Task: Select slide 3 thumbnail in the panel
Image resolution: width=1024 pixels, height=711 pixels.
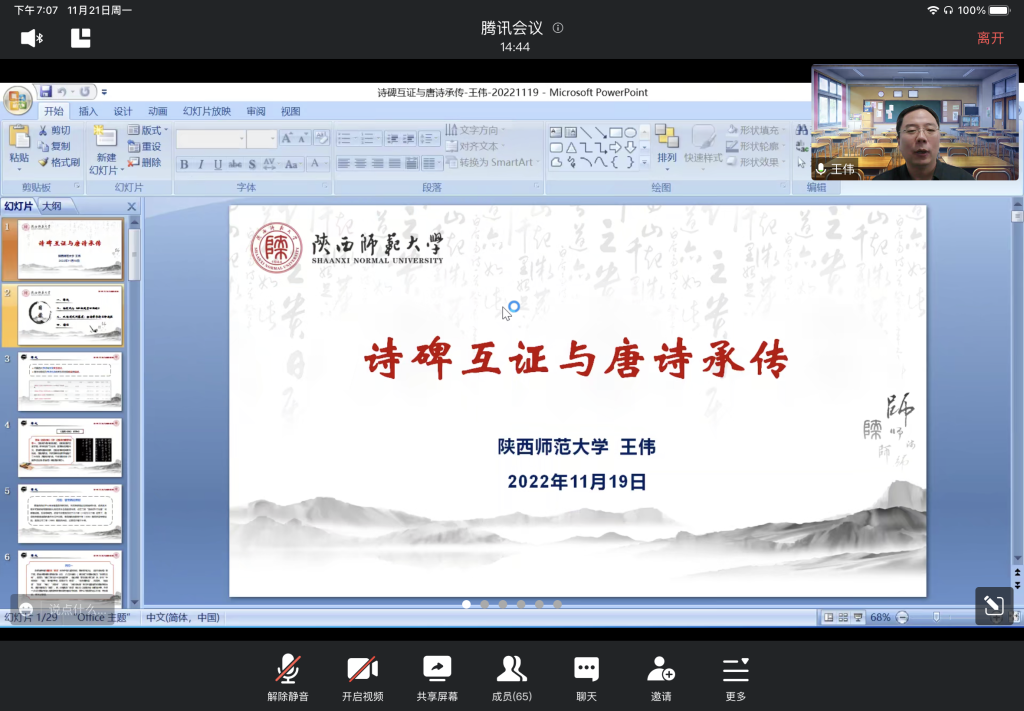Action: [70, 381]
